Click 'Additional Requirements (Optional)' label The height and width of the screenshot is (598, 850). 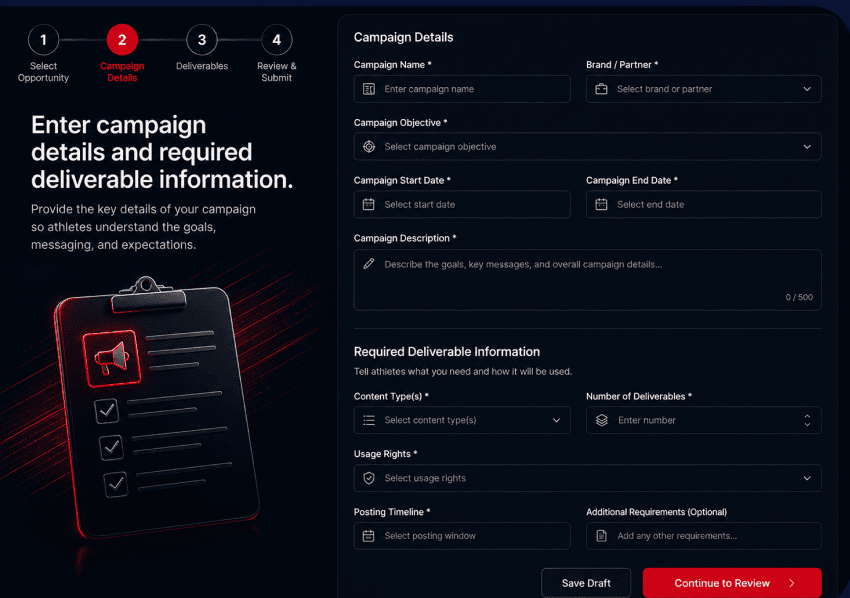[x=656, y=512]
